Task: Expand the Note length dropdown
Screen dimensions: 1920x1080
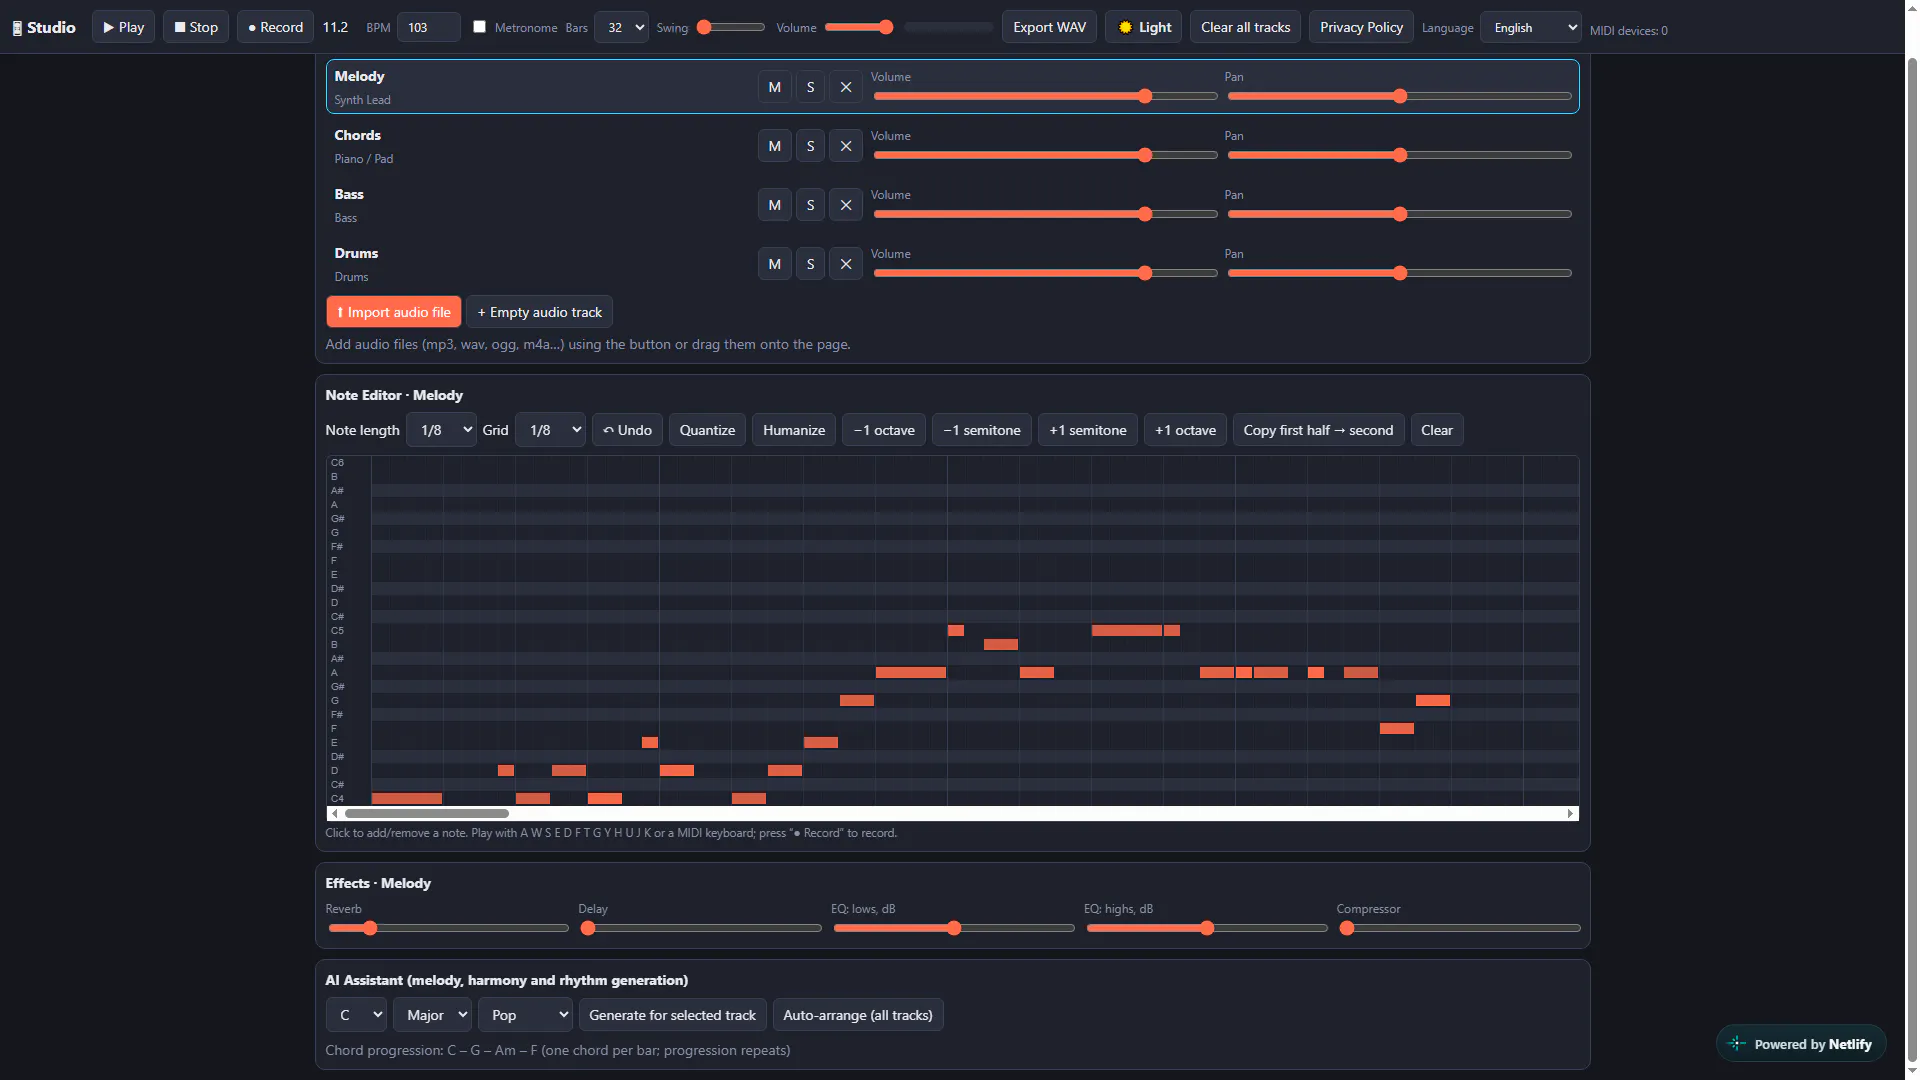Action: coord(441,430)
